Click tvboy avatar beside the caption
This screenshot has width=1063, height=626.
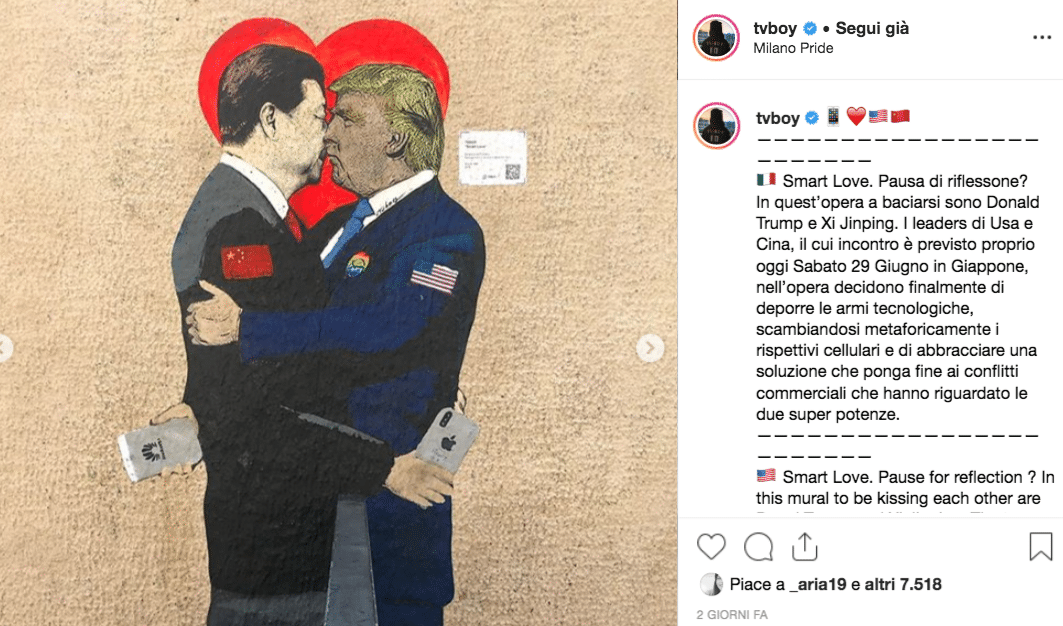tap(716, 125)
